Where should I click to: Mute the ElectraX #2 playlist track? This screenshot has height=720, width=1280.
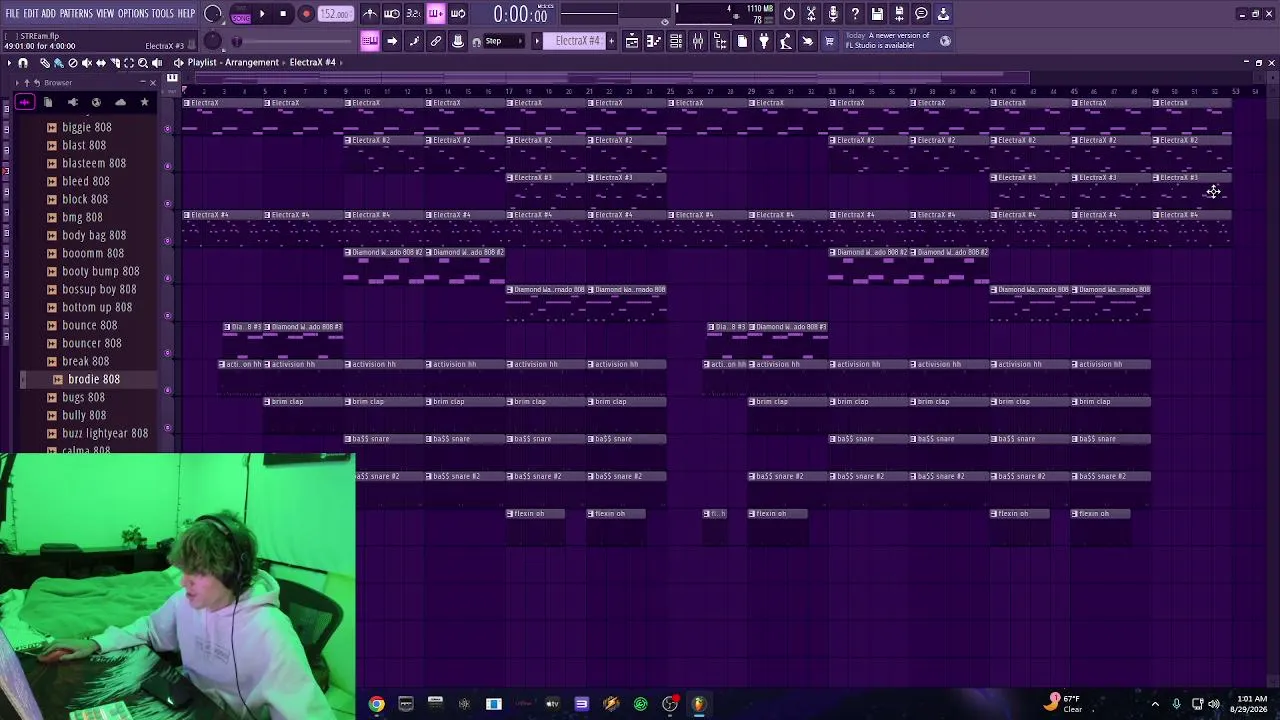coord(167,166)
